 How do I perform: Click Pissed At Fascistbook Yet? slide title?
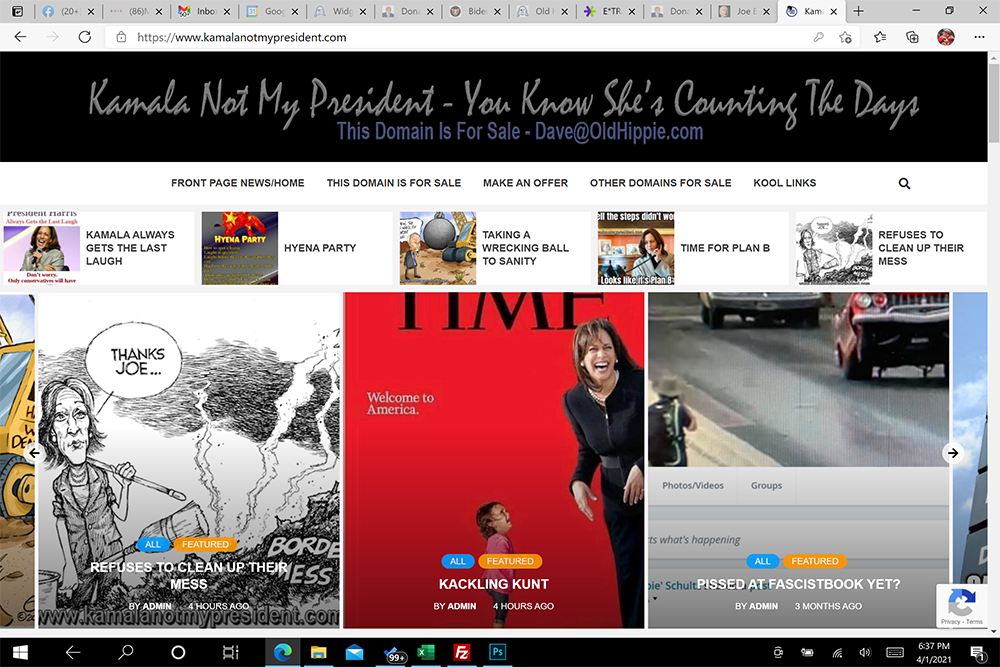point(798,584)
